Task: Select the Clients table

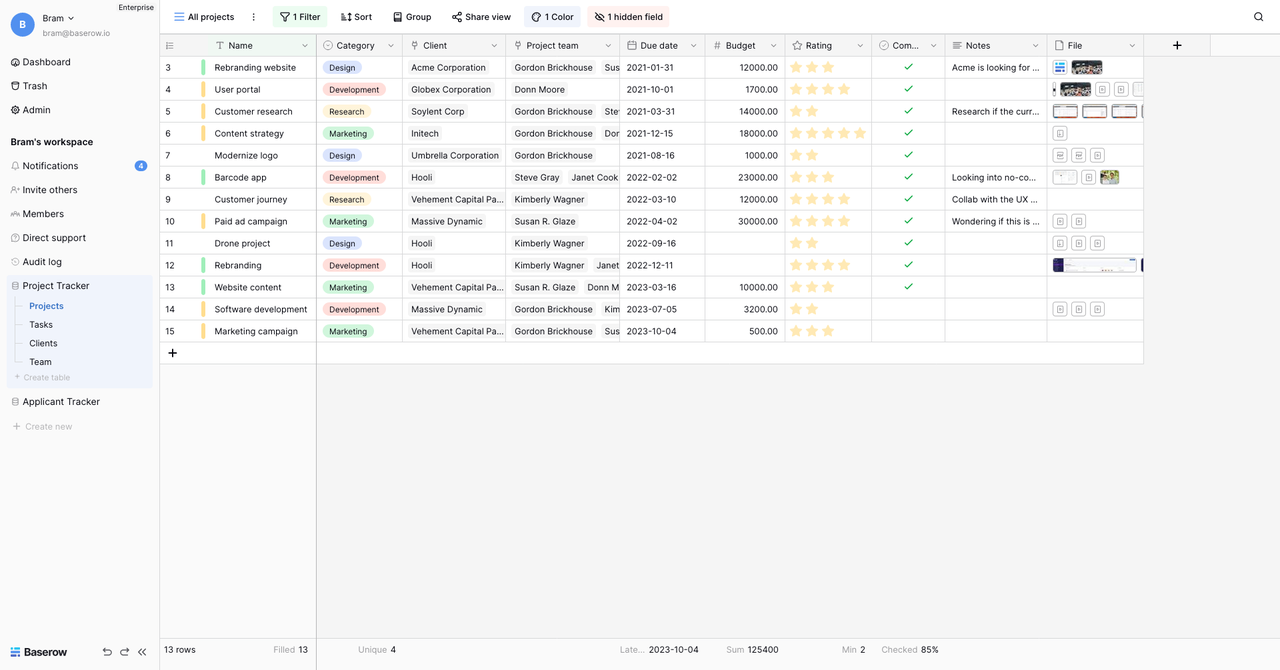Action: pos(43,343)
